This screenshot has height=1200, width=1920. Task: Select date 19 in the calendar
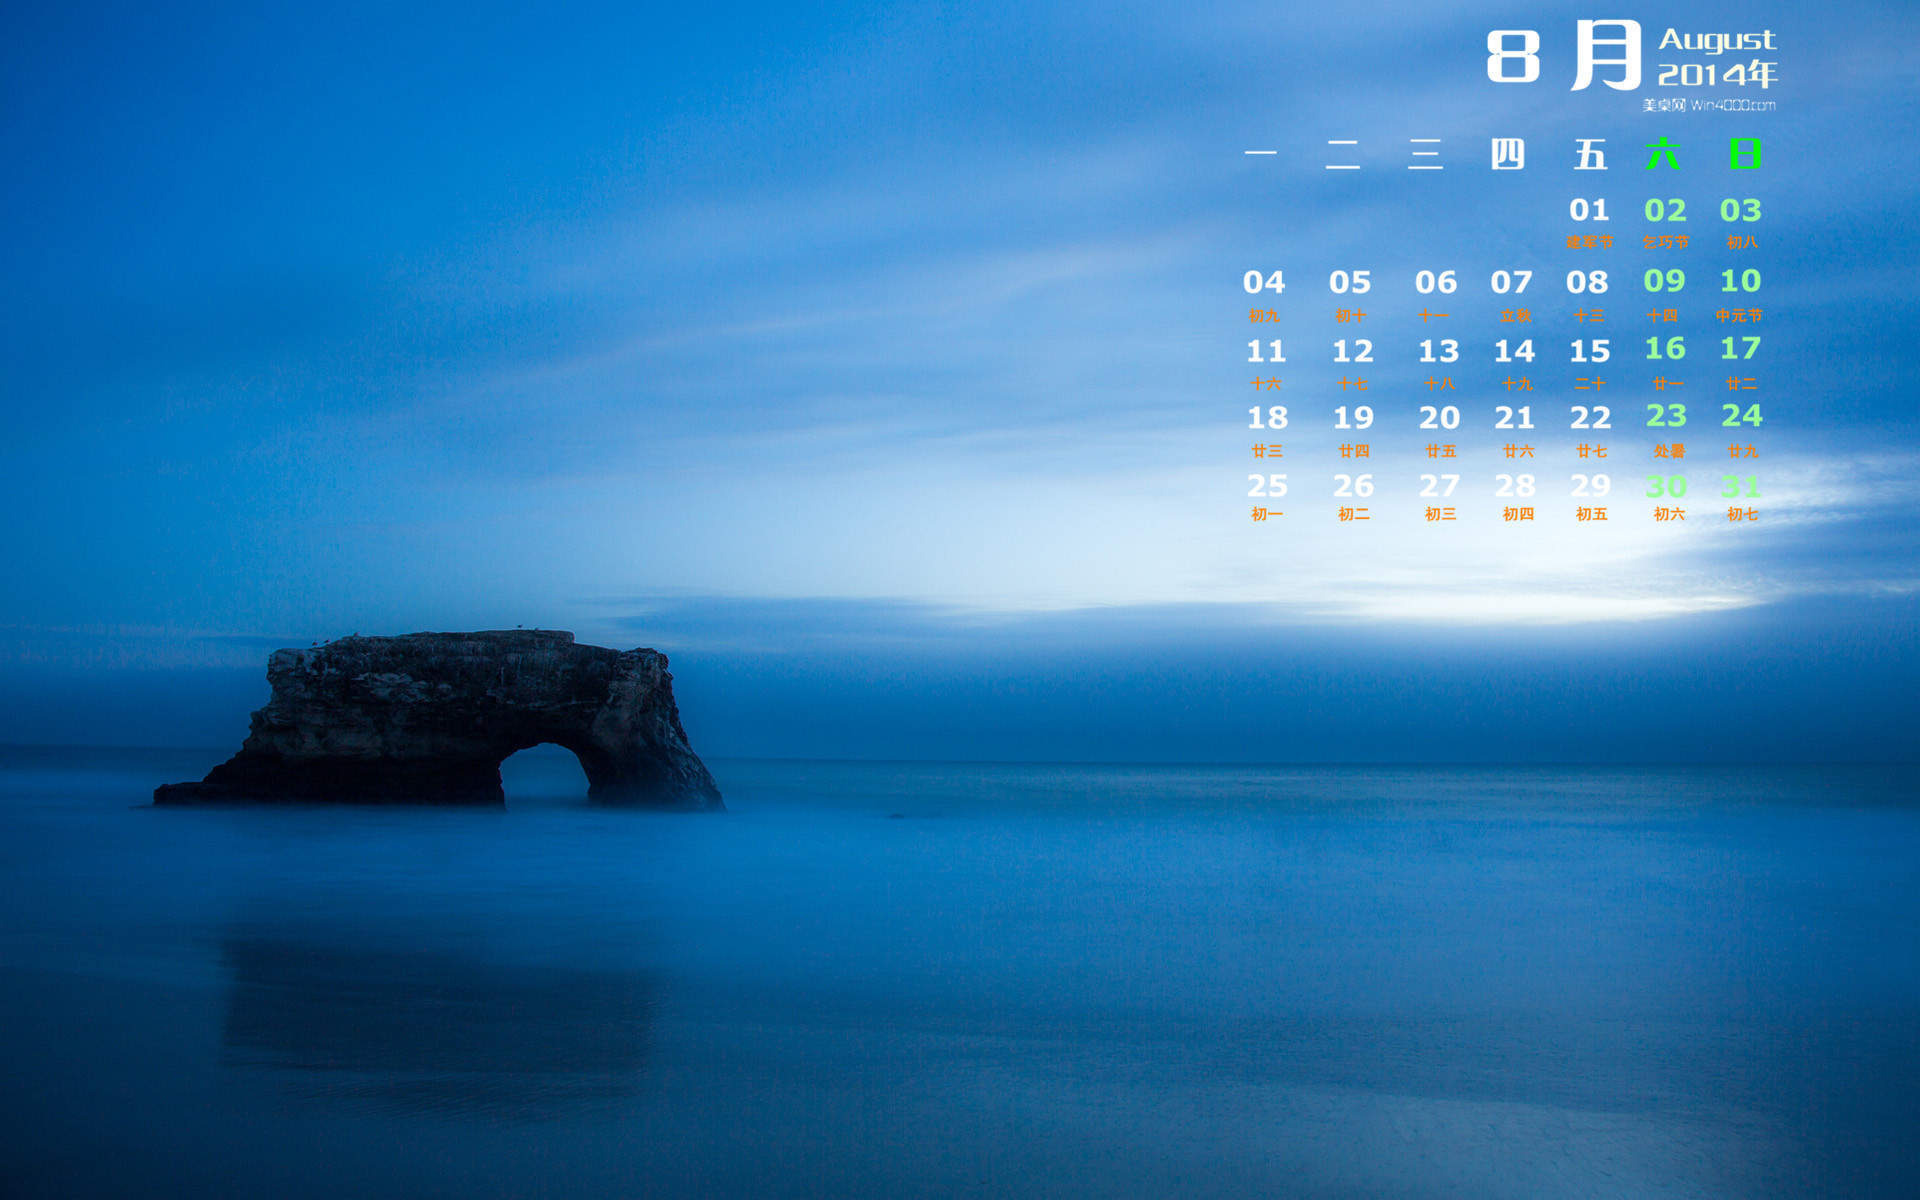point(1353,417)
